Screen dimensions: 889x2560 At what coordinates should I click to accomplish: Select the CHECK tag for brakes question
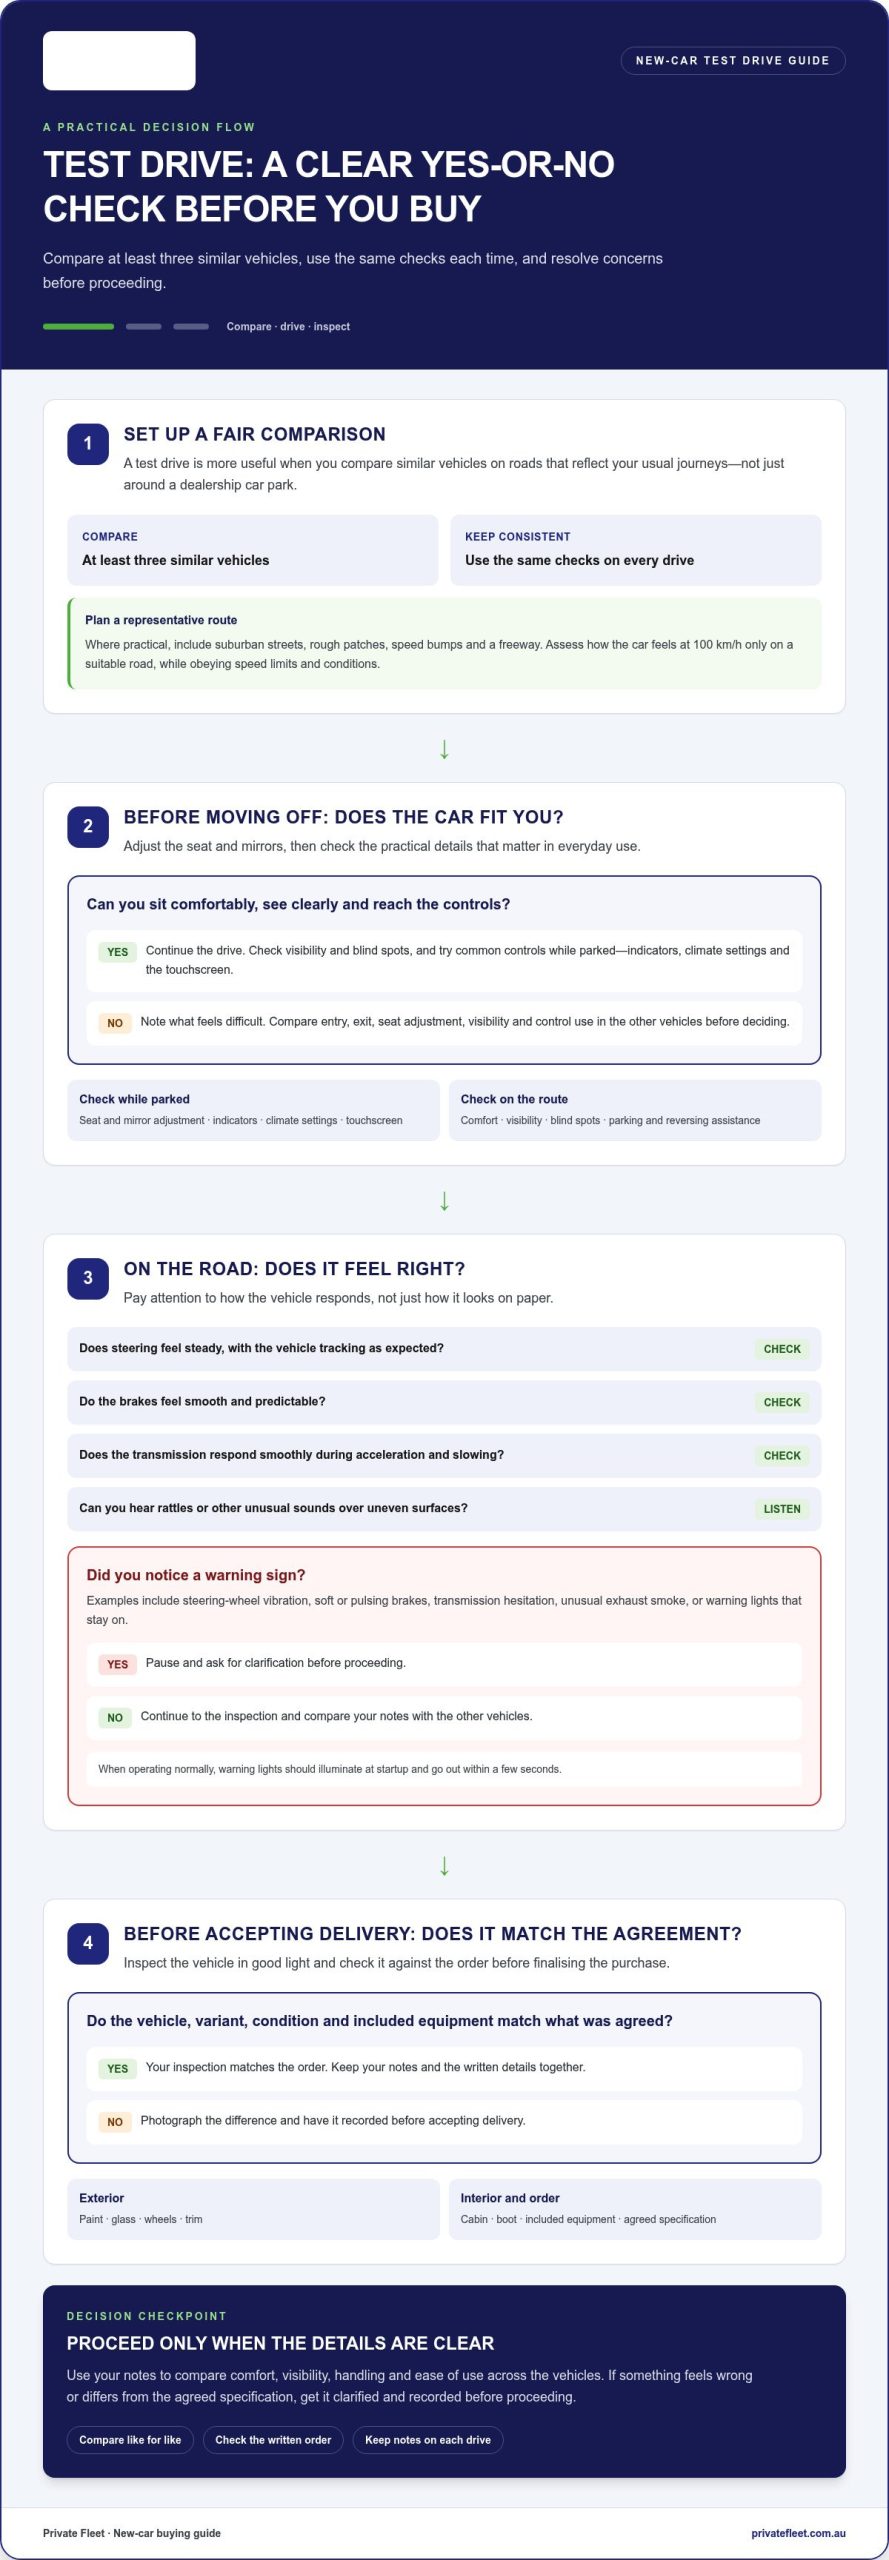pos(782,1402)
